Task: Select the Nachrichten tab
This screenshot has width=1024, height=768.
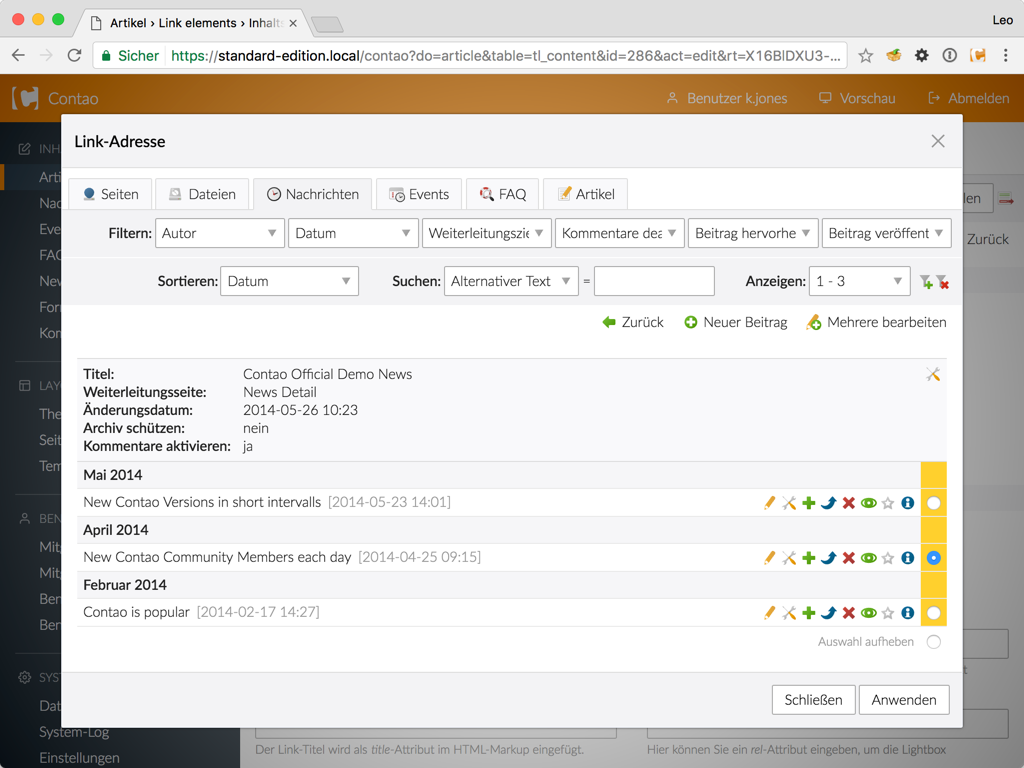Action: (313, 194)
